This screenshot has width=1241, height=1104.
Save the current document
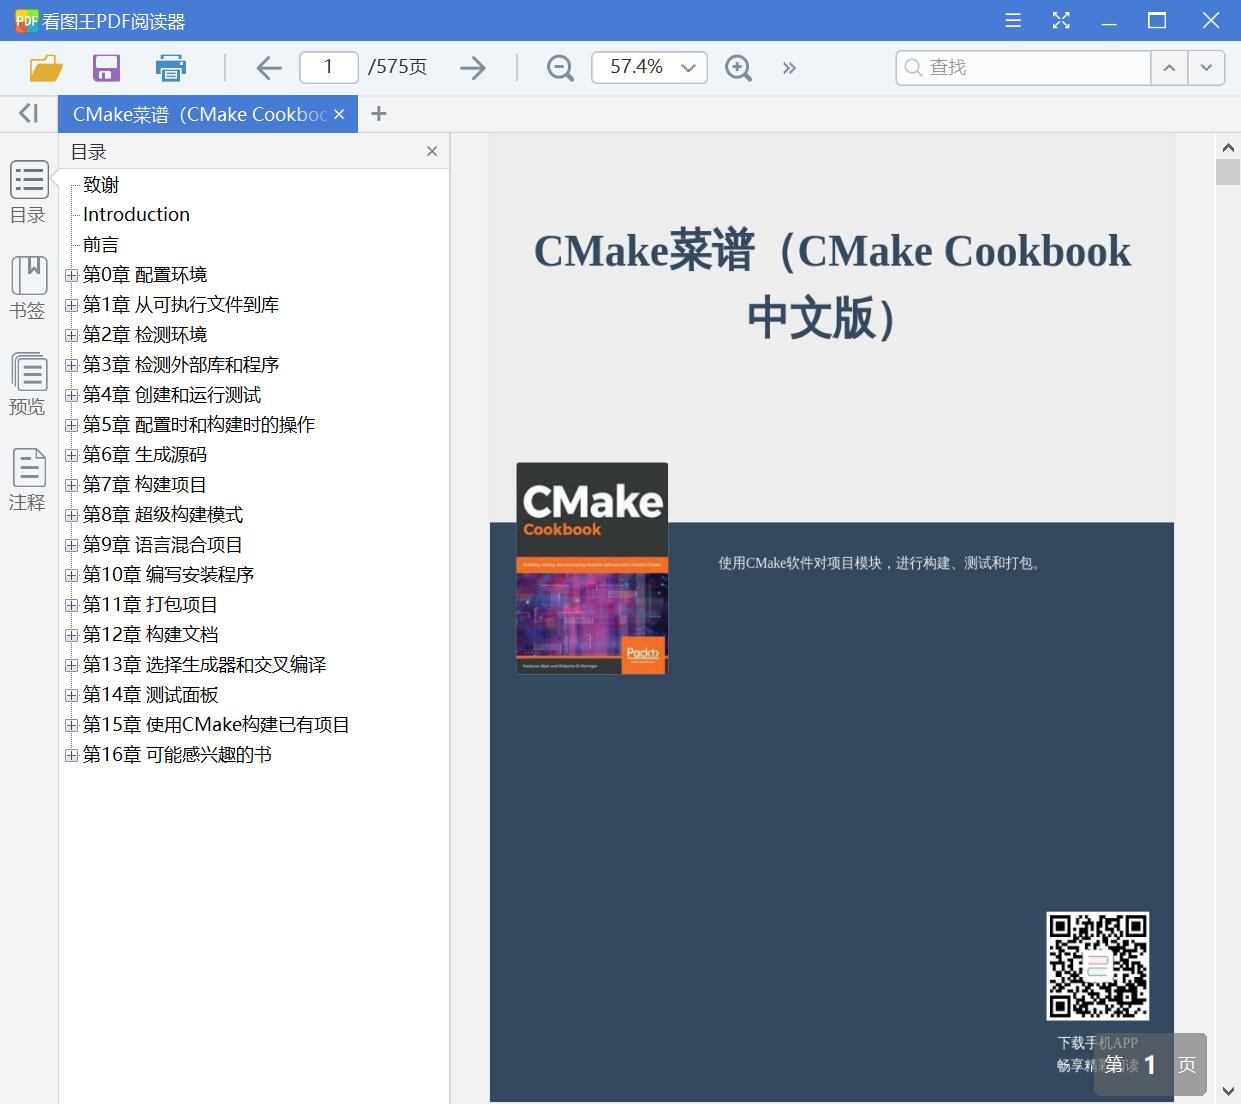click(x=106, y=68)
